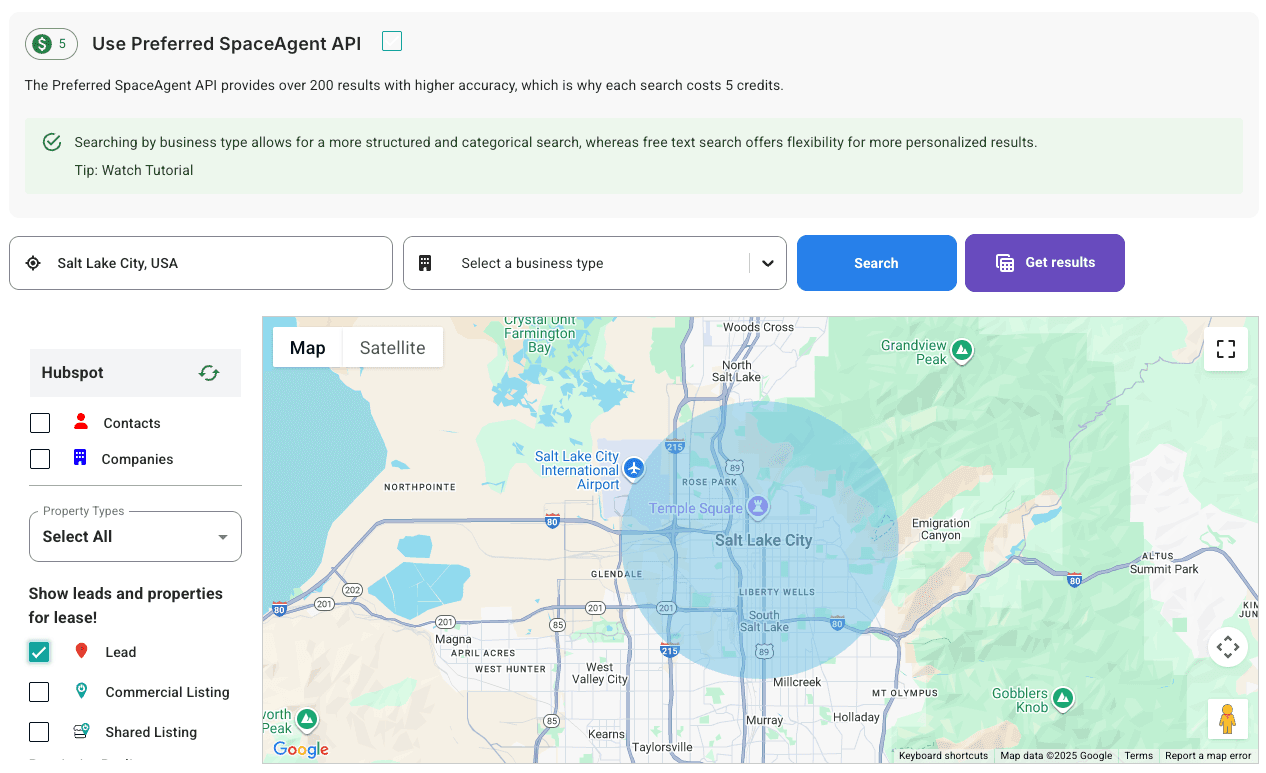Click Report a map error link

[1208, 756]
